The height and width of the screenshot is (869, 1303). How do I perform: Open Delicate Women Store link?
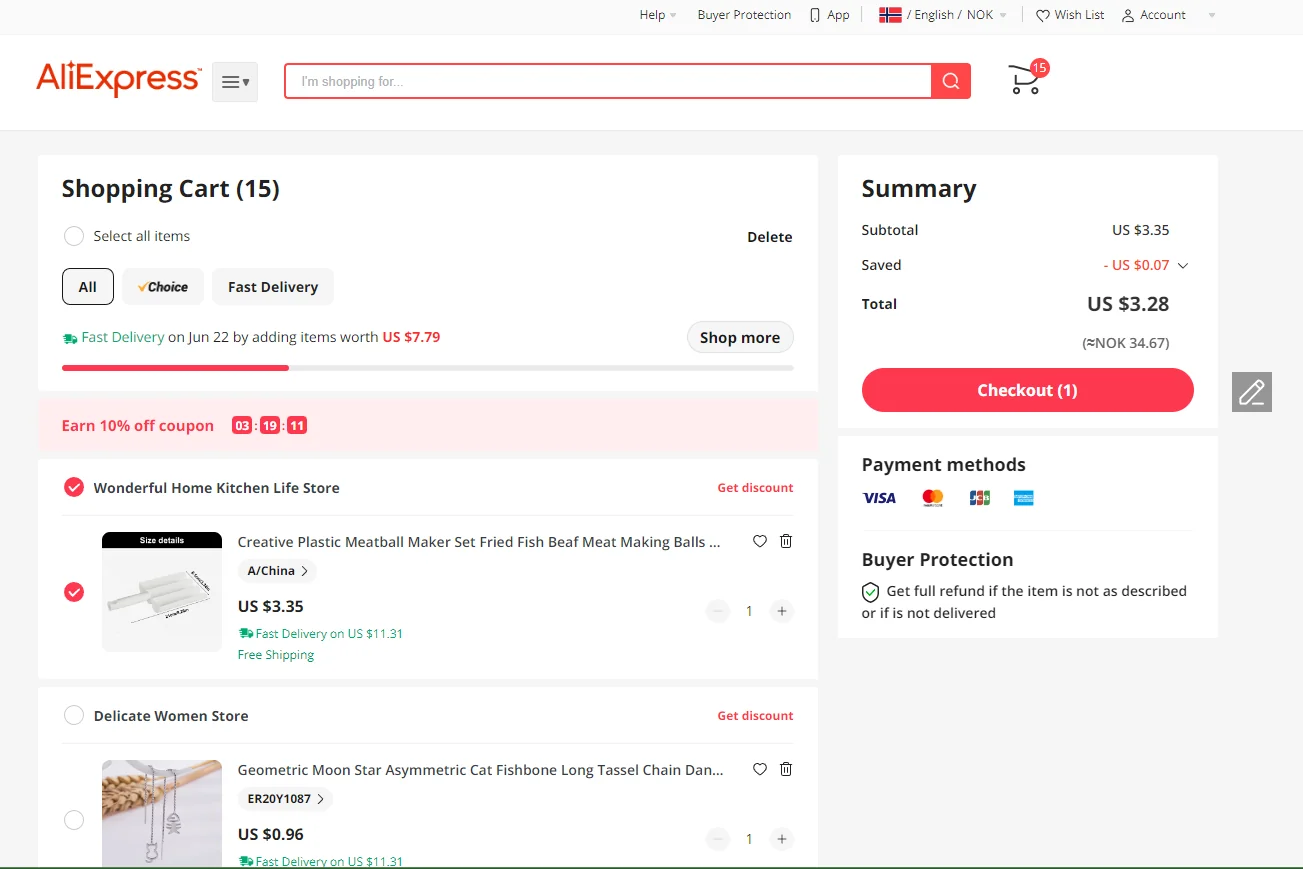click(x=171, y=716)
